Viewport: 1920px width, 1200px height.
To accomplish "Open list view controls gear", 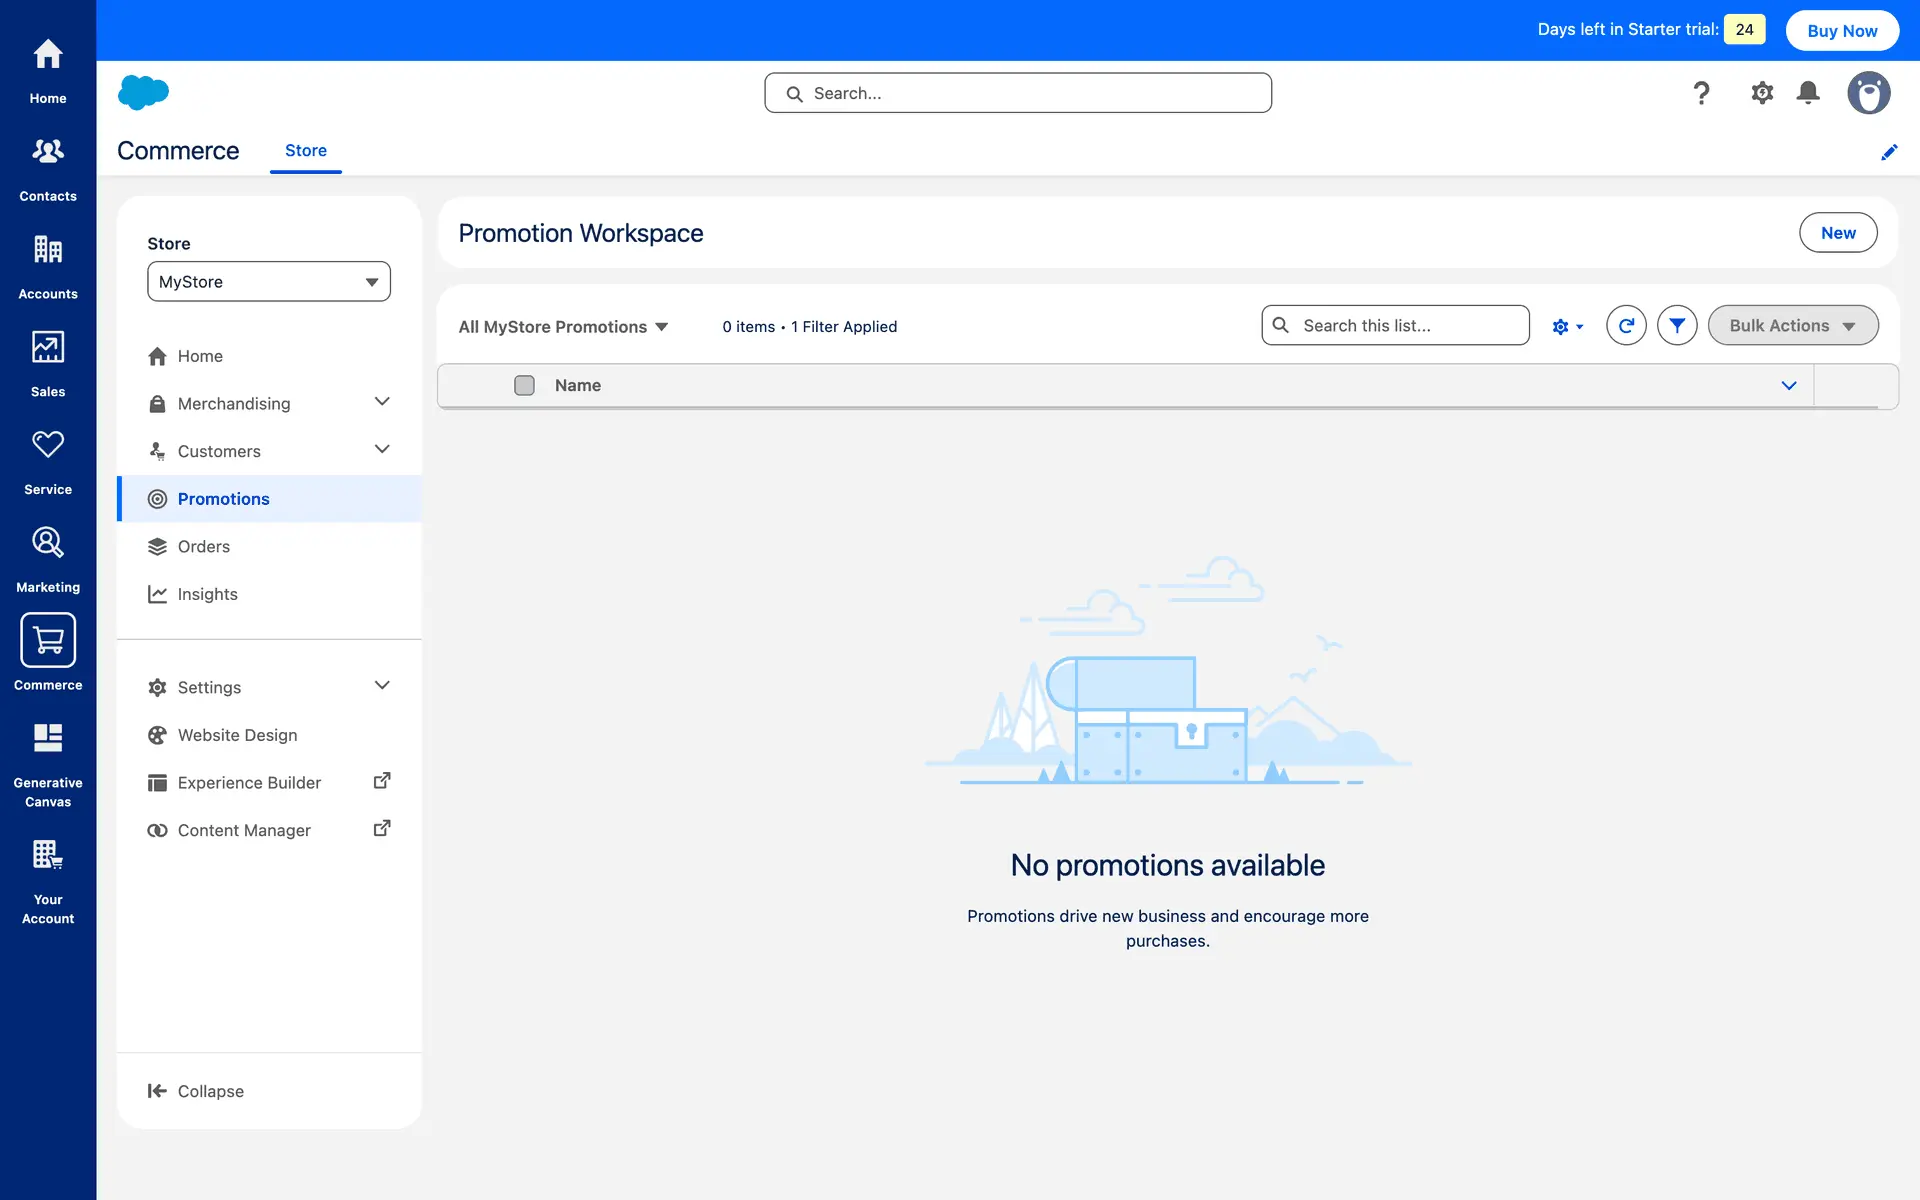I will coord(1567,327).
